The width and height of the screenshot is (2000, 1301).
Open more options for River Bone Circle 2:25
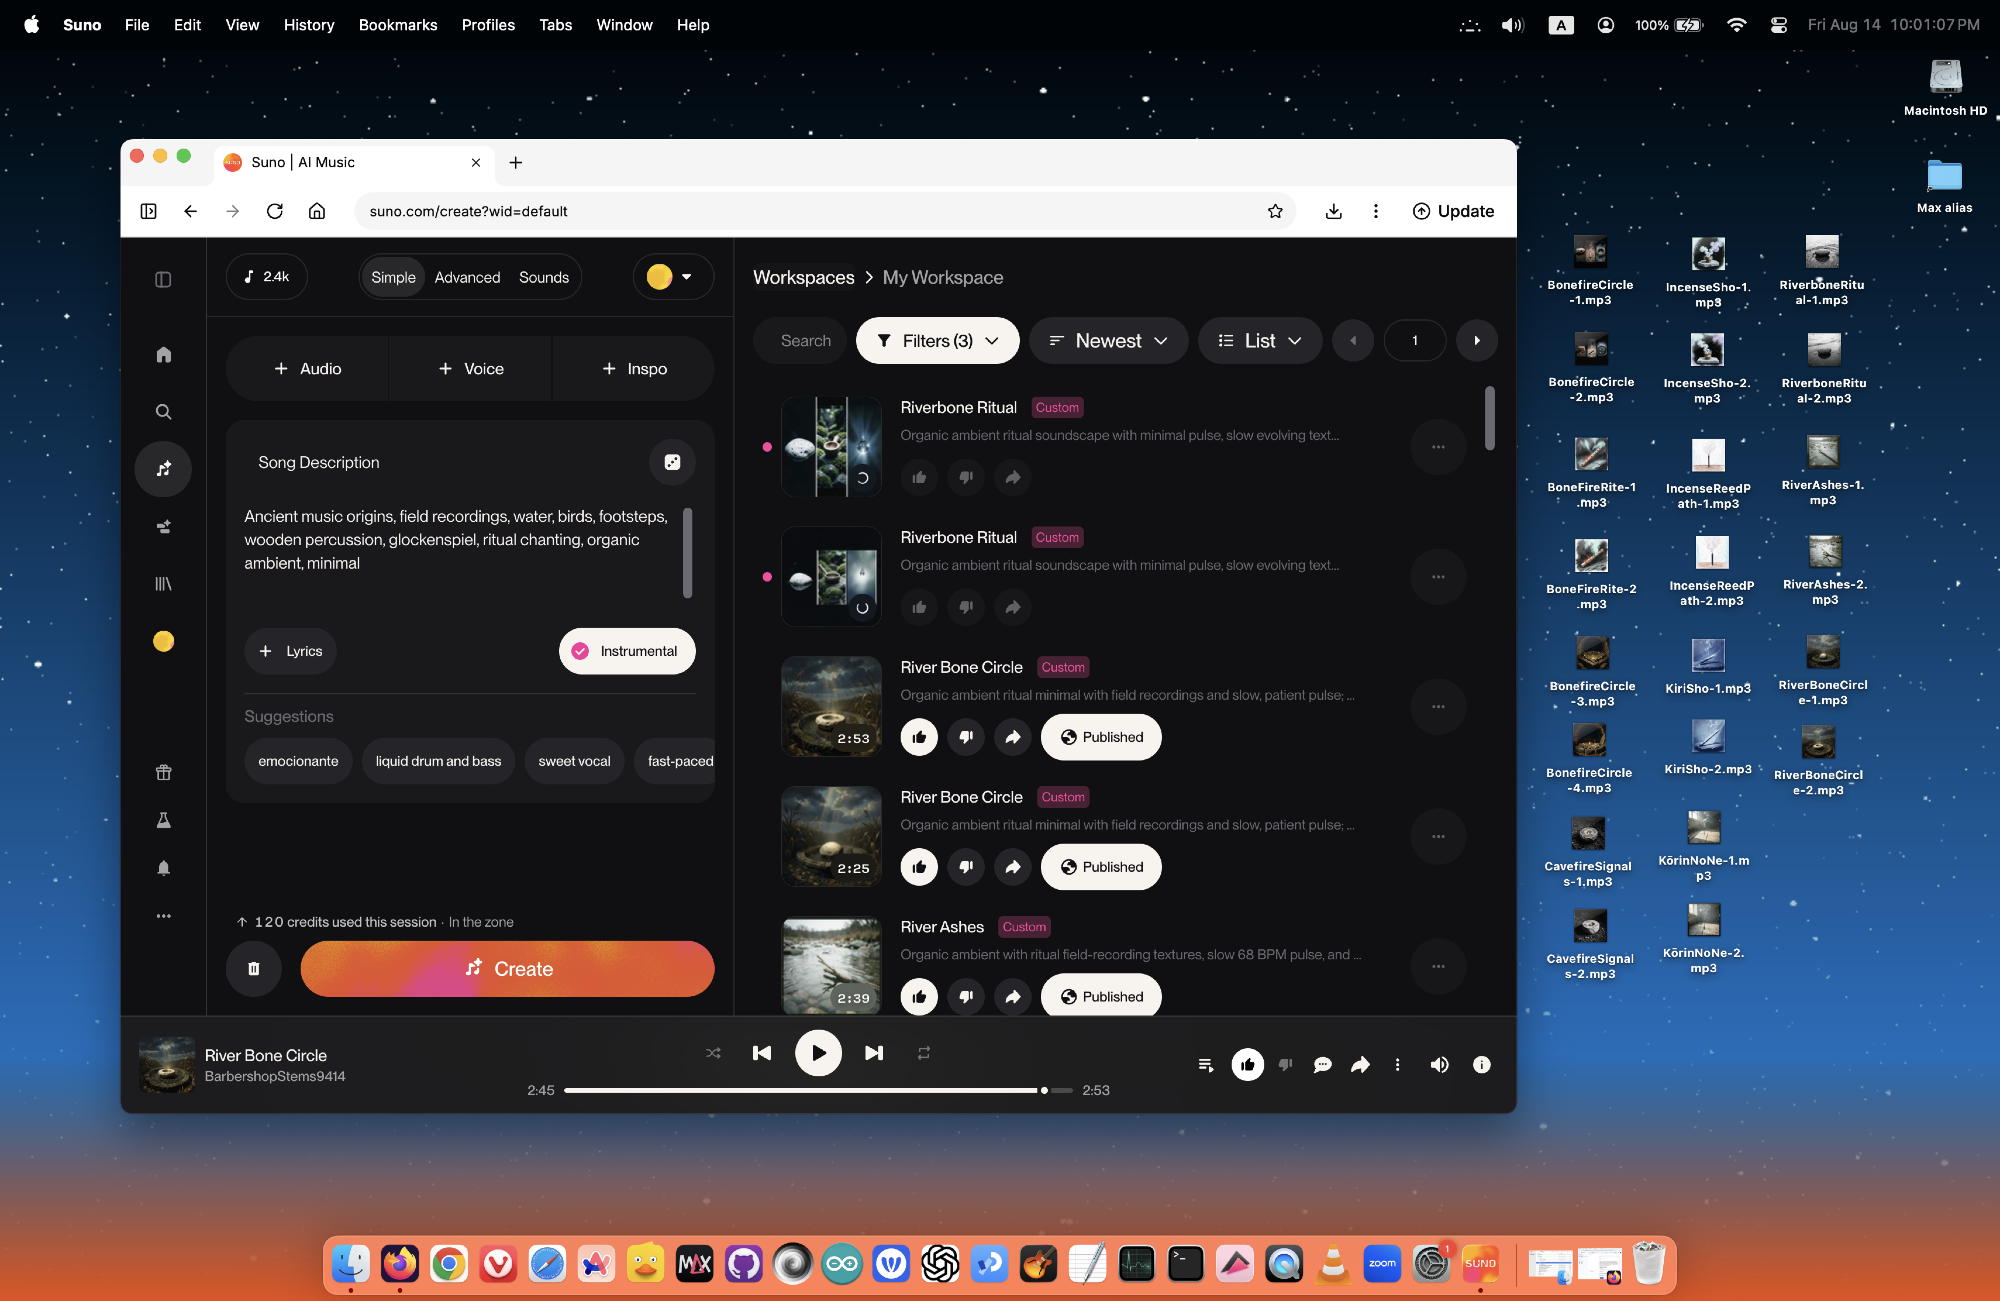click(x=1438, y=837)
